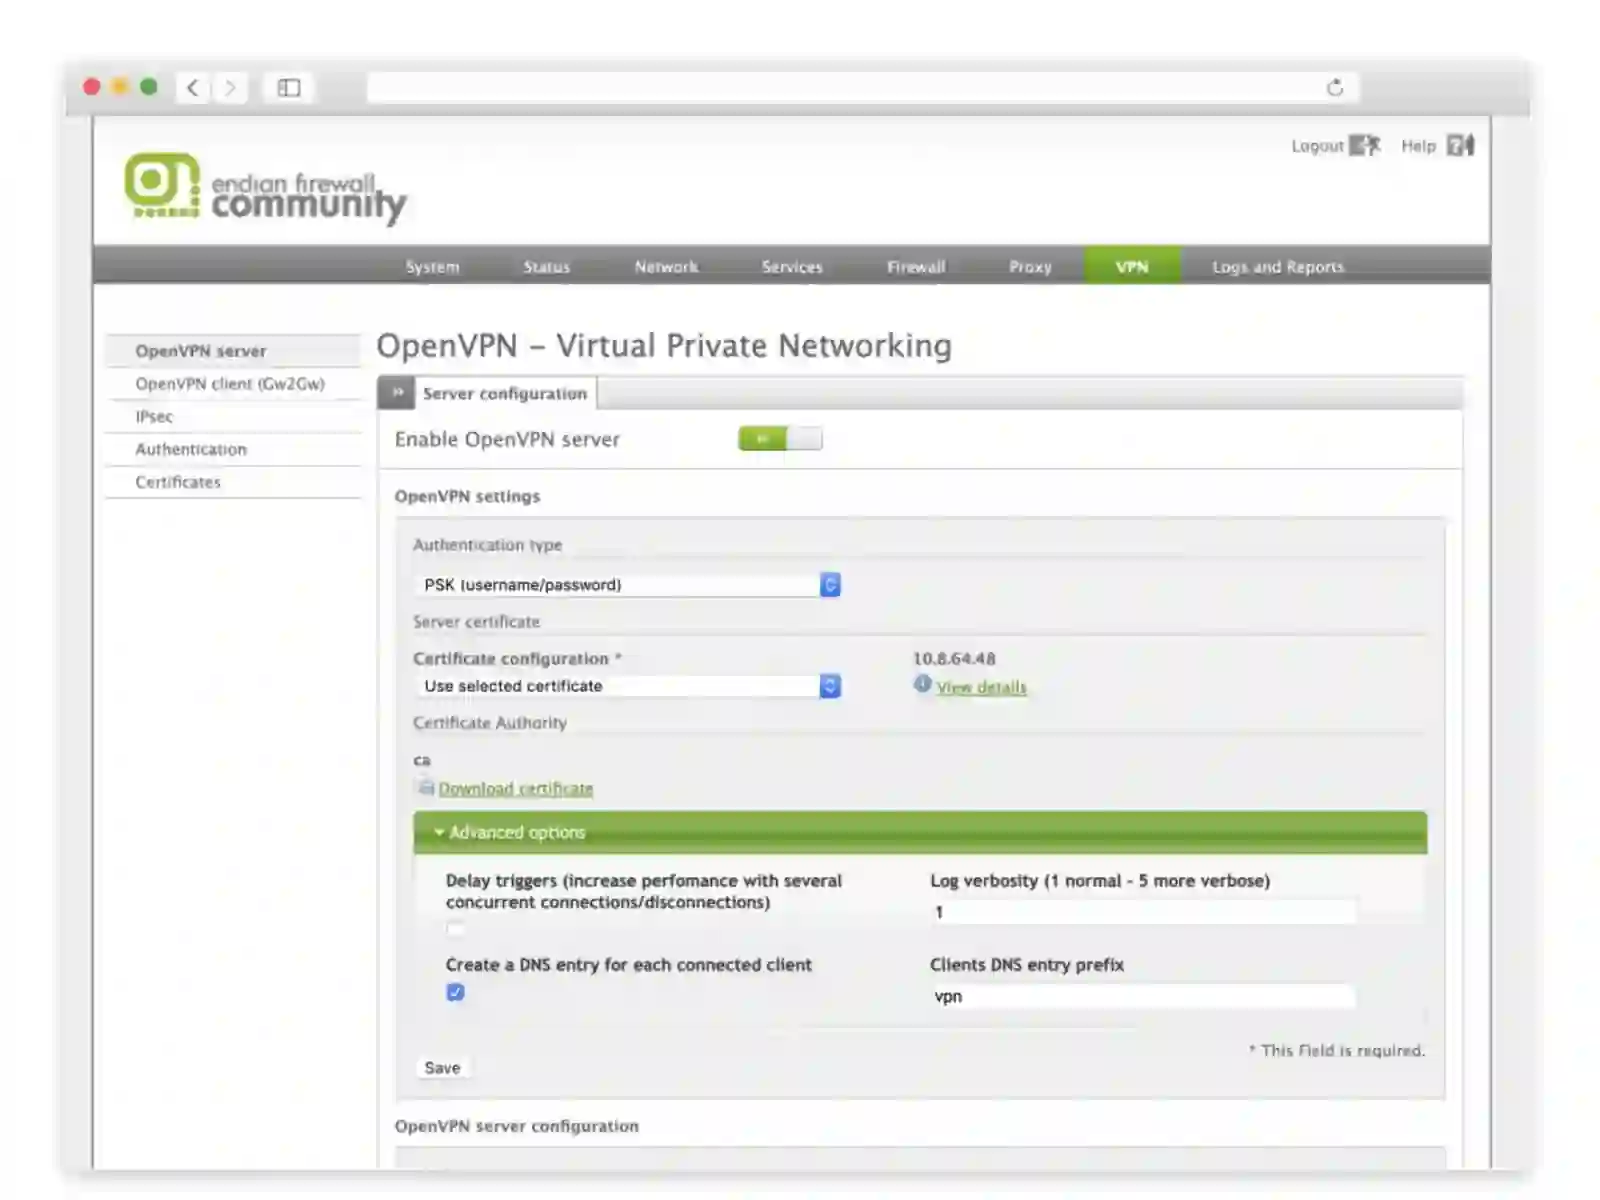Open the Authentication type dropdown
1600x1200 pixels.
coord(628,585)
